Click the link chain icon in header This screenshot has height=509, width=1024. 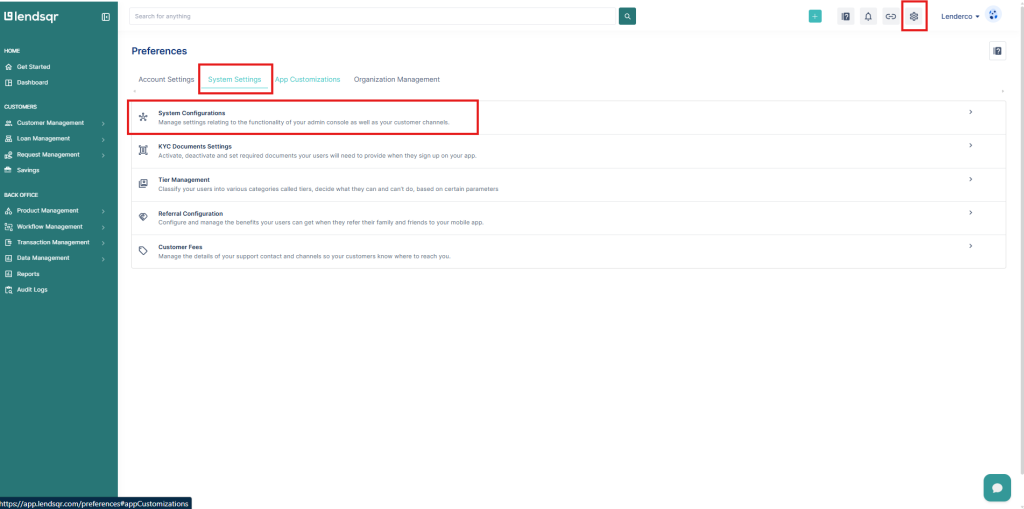coord(890,16)
